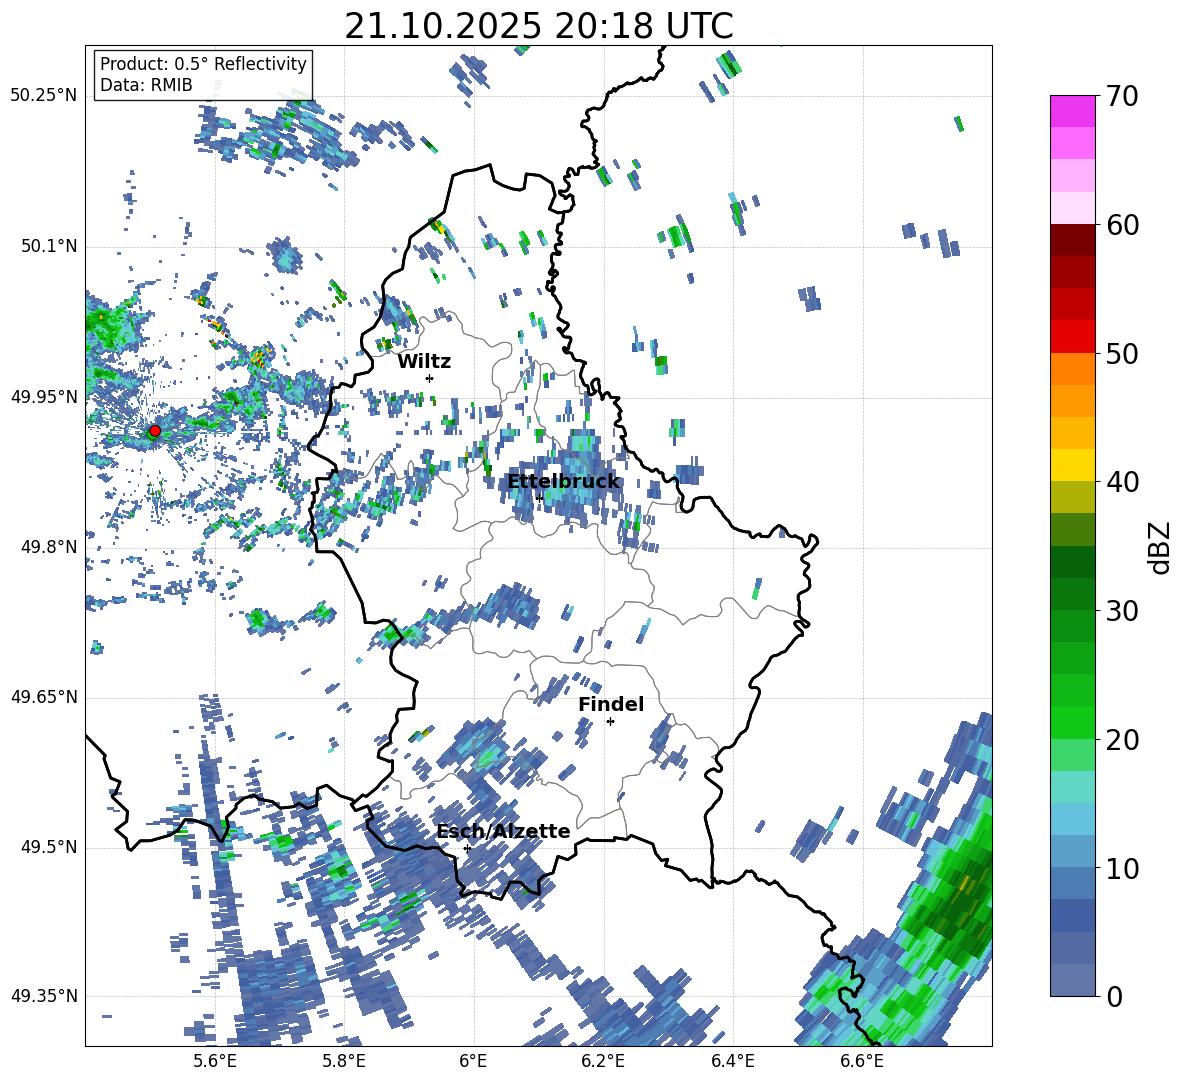This screenshot has height=1081, width=1184.
Task: Click the 49.8°N latitude label
Action: (49, 547)
